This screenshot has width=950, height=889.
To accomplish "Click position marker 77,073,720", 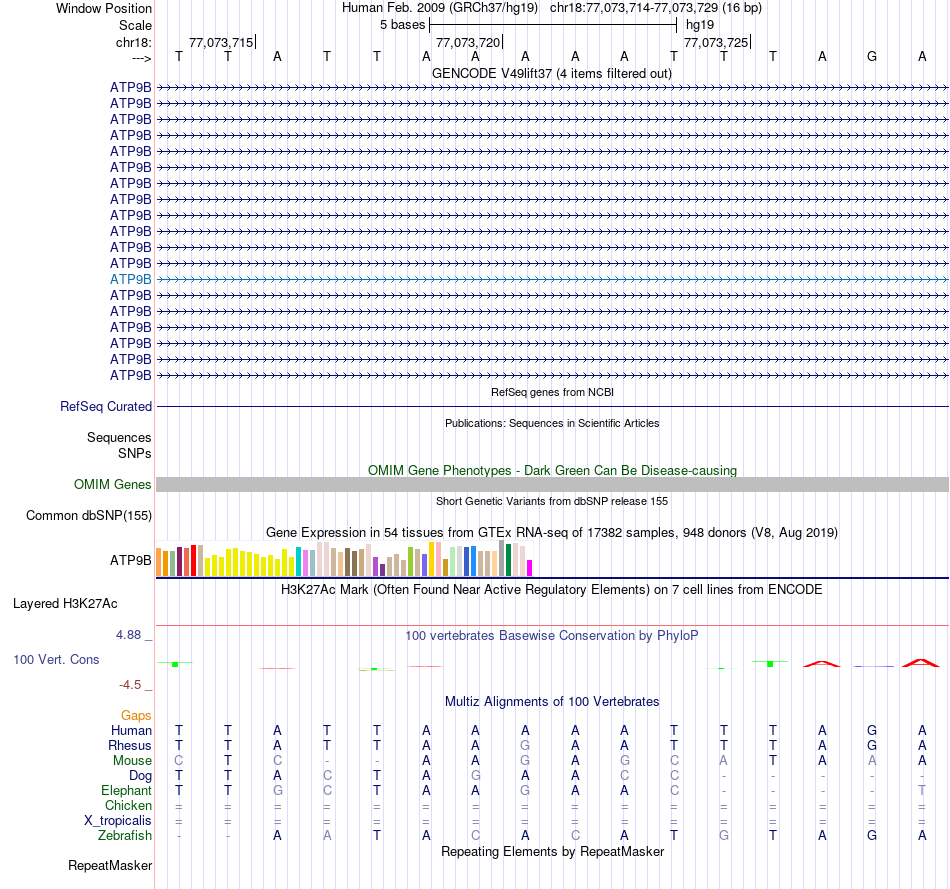I will click(468, 42).
